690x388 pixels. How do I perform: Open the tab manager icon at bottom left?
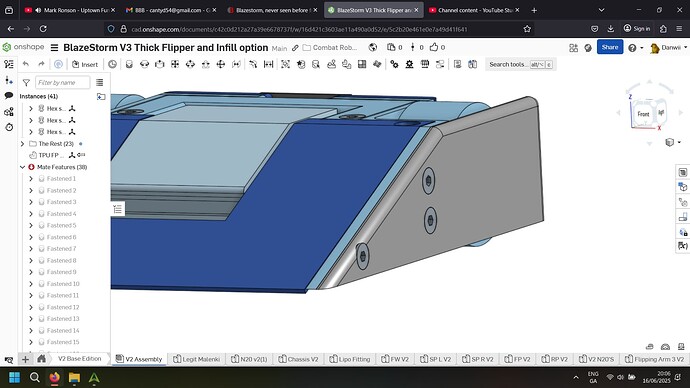pos(8,359)
